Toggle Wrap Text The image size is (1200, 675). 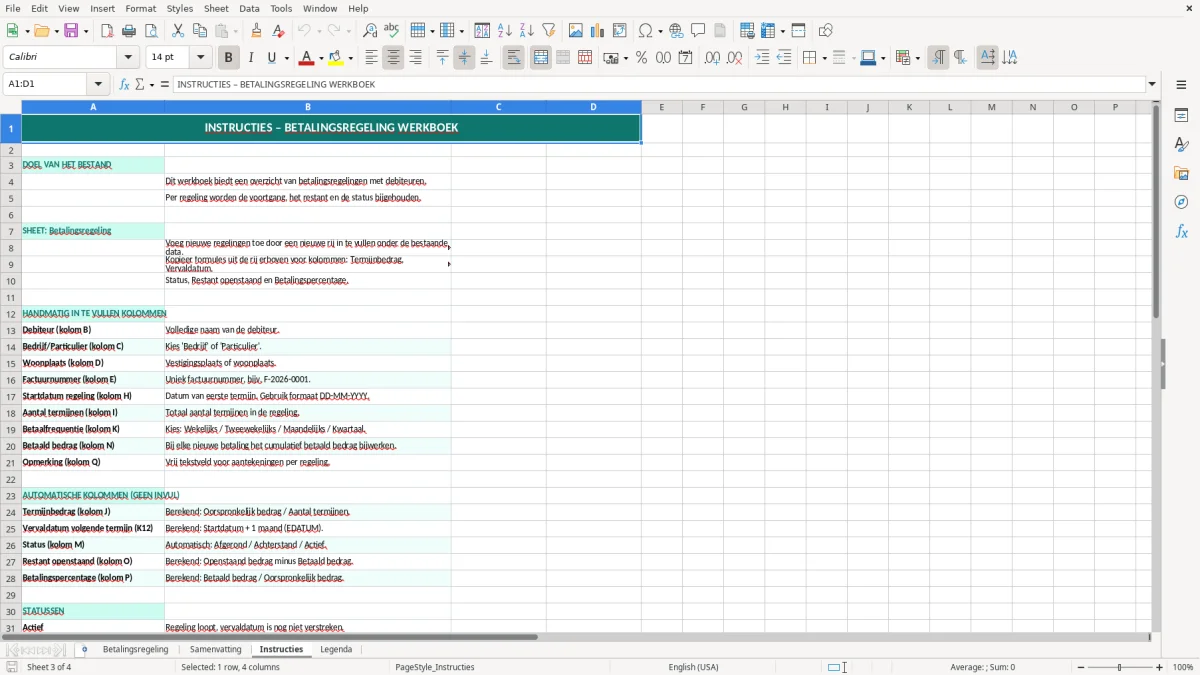tap(513, 58)
